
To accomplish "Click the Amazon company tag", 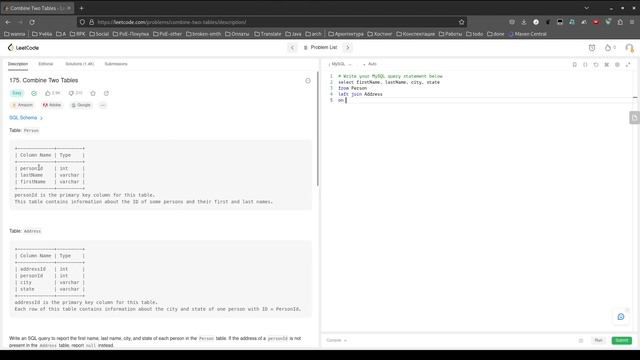I will pyautogui.click(x=22, y=105).
